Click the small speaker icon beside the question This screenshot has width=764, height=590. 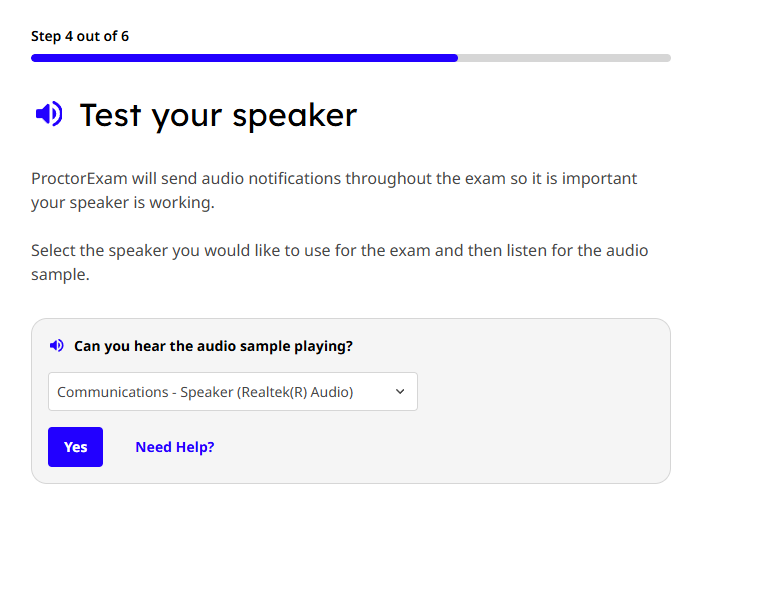(x=57, y=346)
